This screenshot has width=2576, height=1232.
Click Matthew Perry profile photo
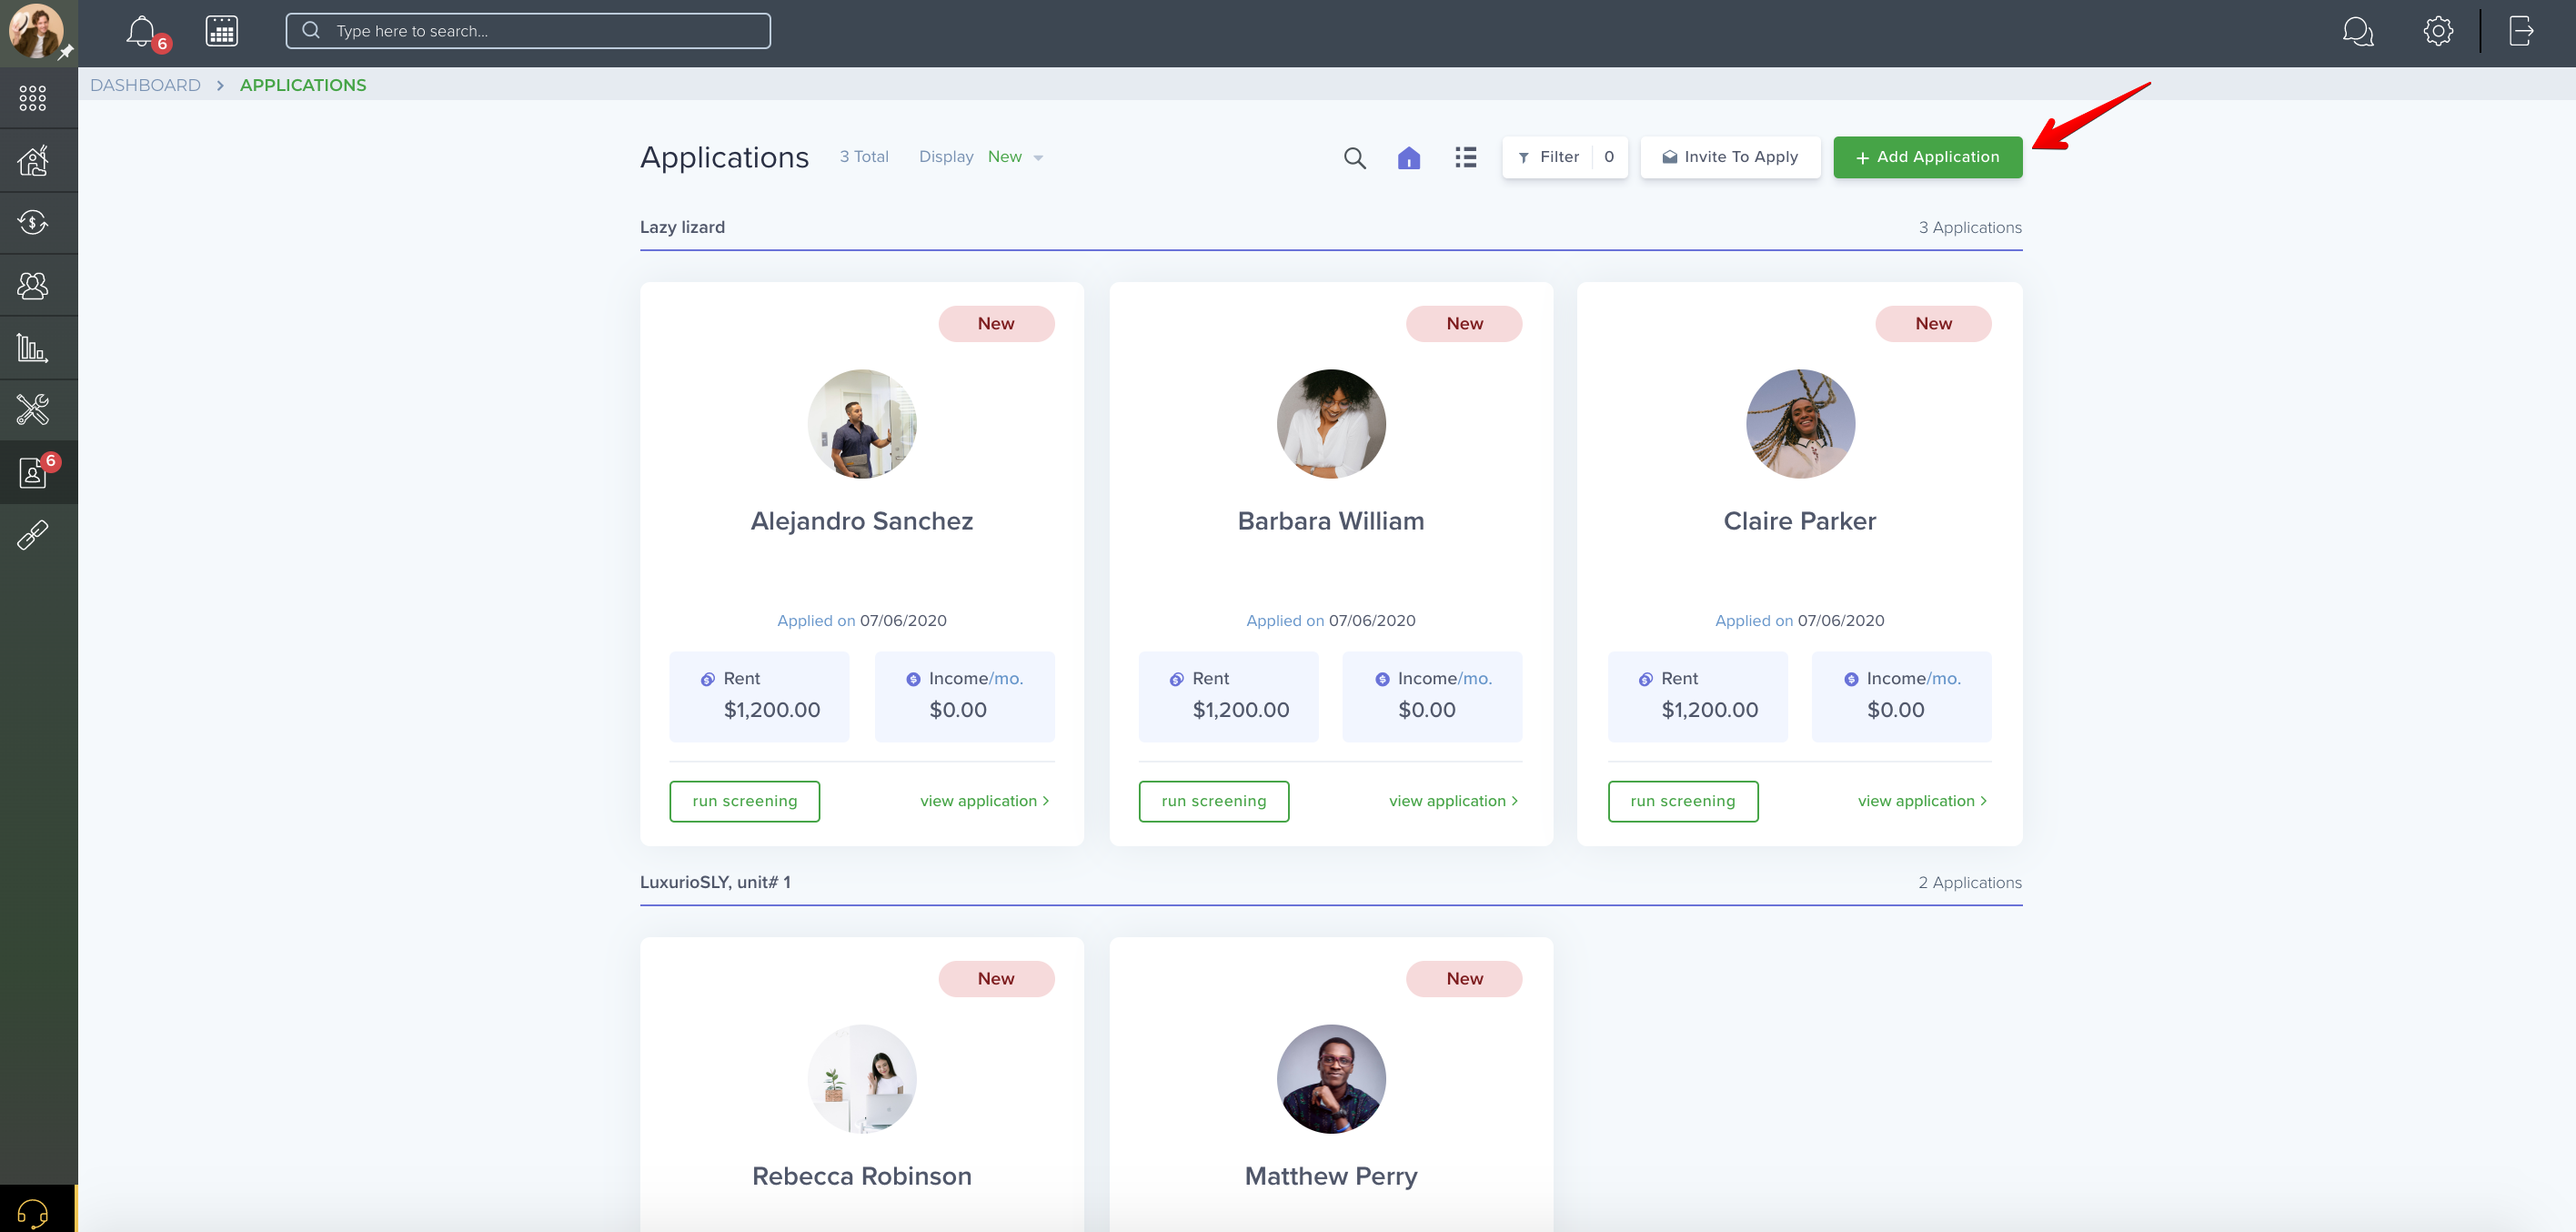[x=1331, y=1079]
